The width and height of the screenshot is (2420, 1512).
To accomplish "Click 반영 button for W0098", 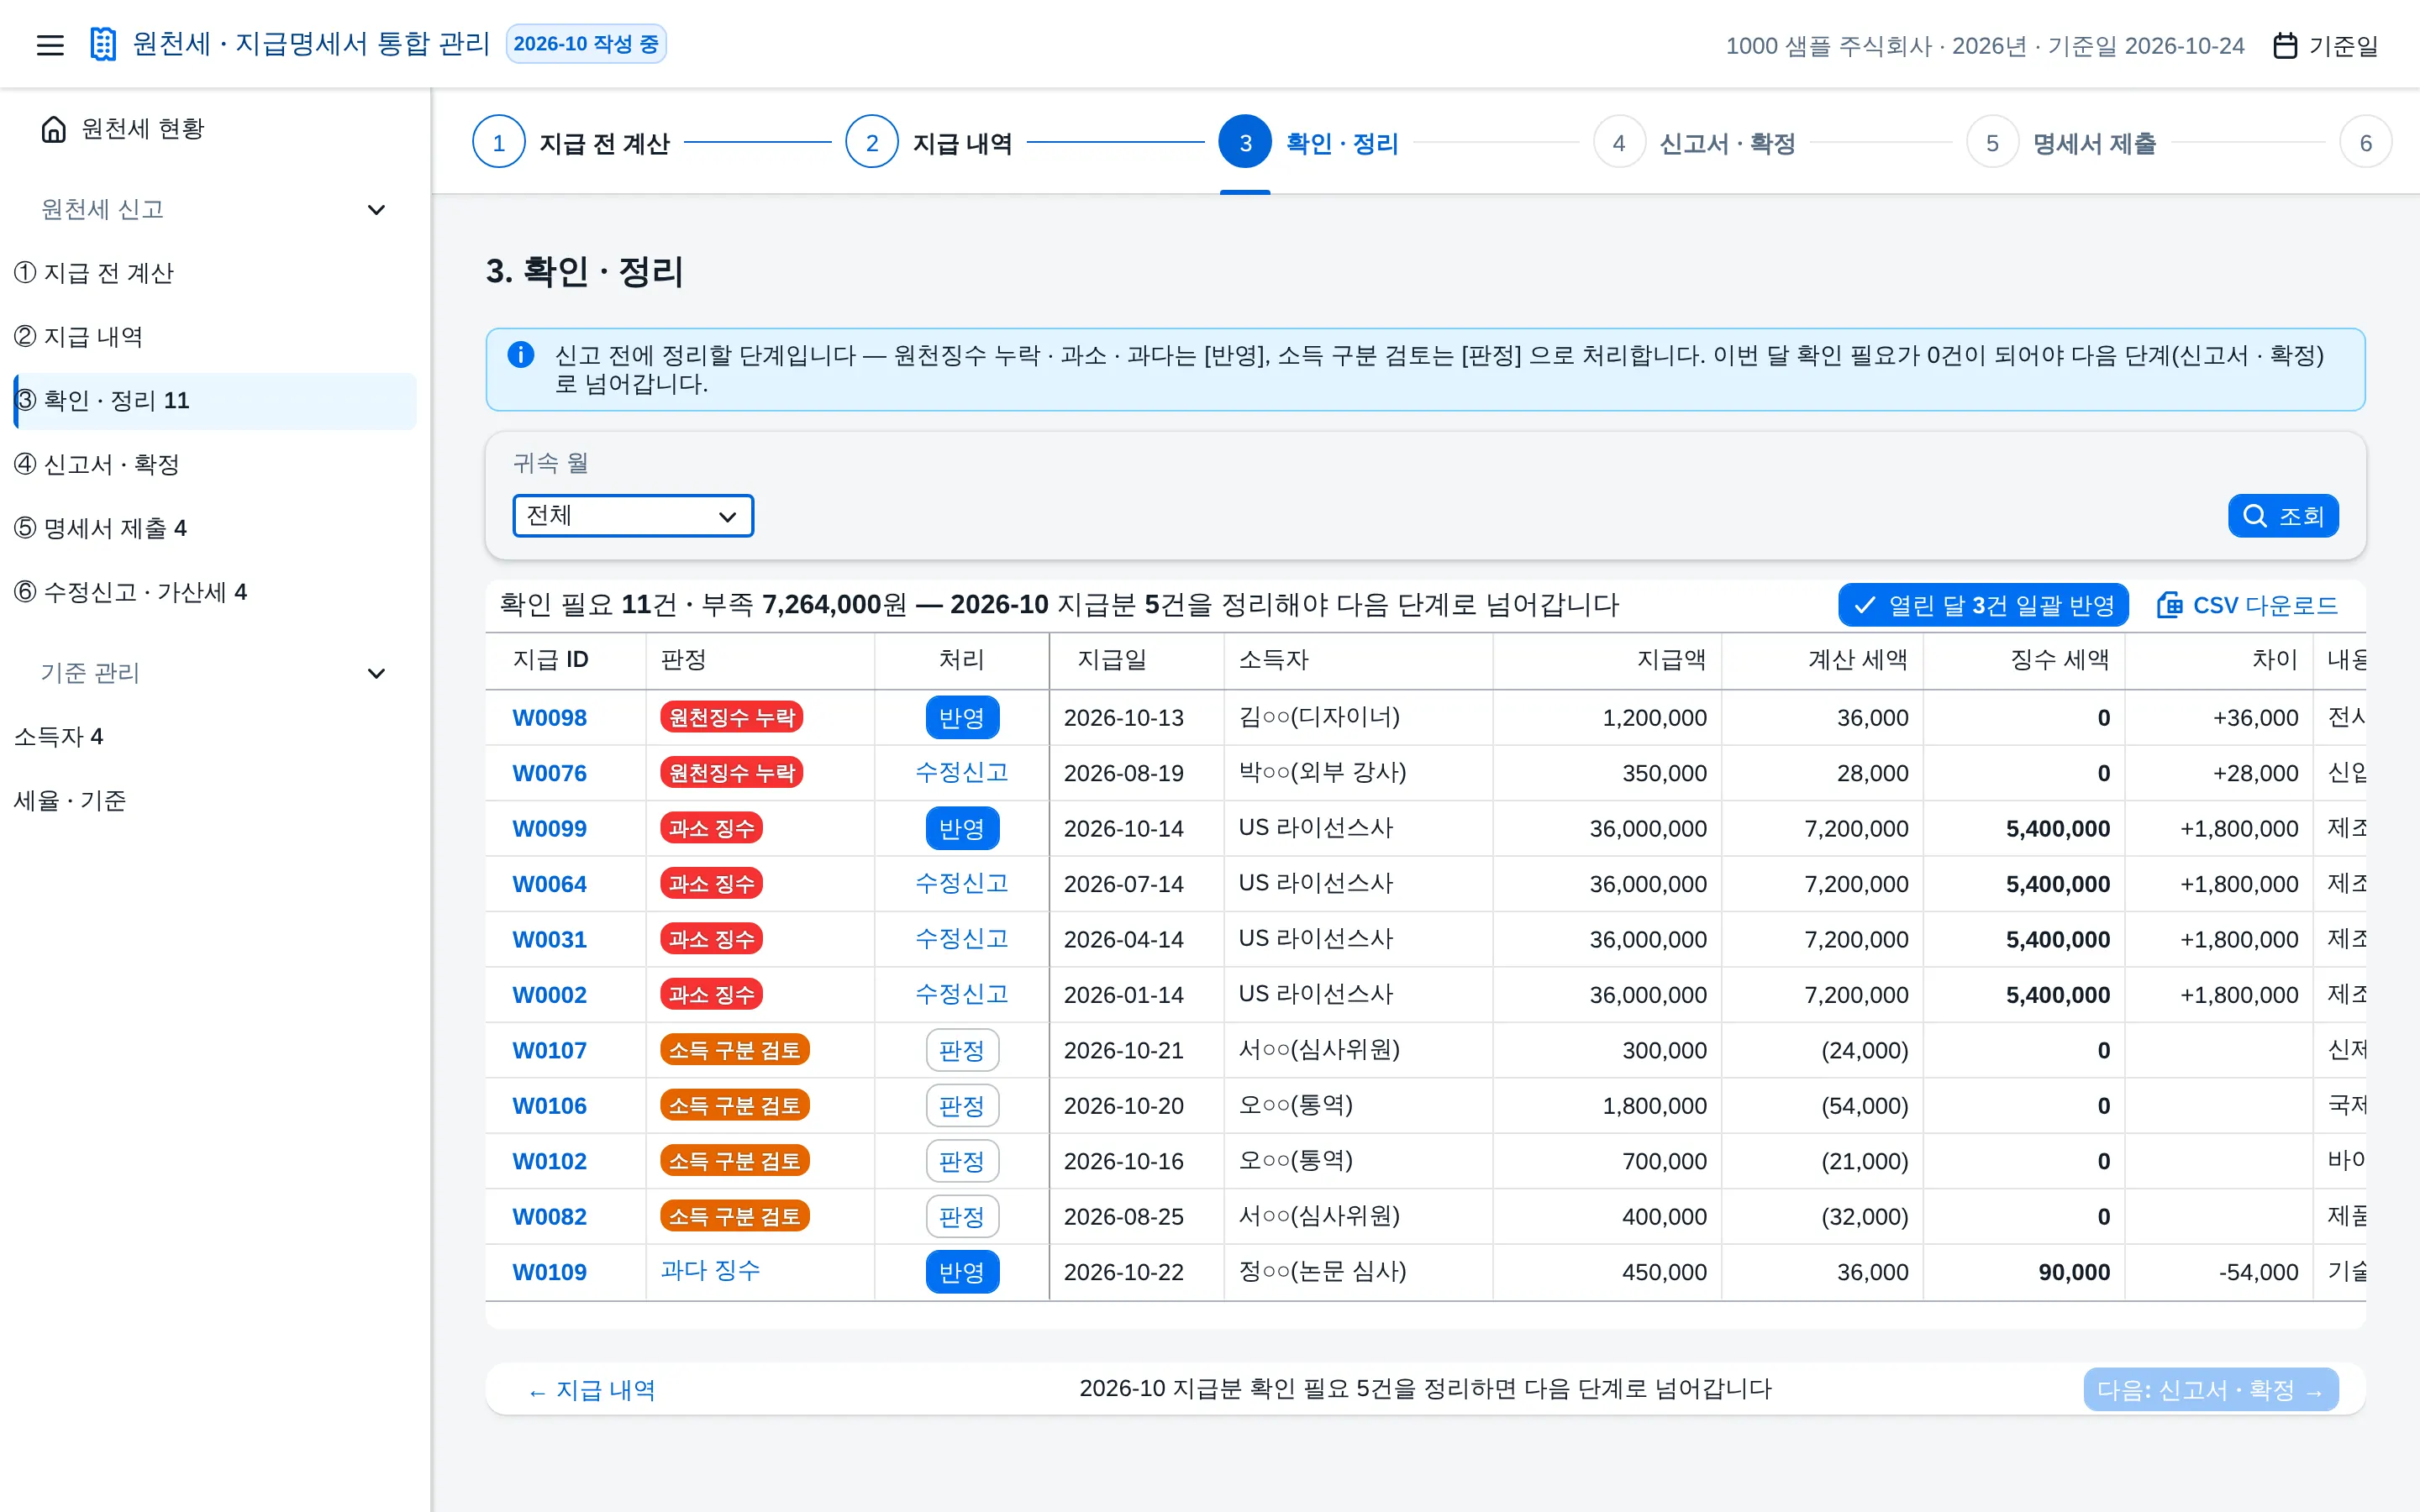I will pos(962,718).
